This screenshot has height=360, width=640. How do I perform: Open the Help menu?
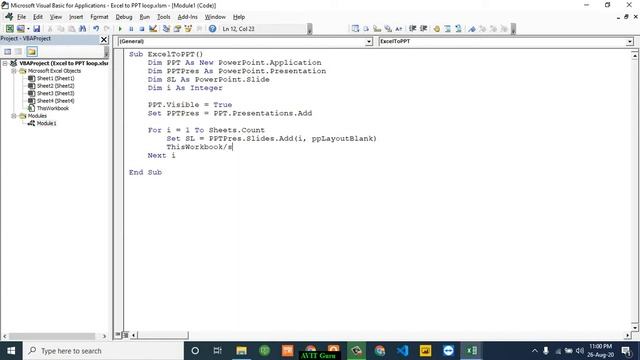(x=239, y=17)
